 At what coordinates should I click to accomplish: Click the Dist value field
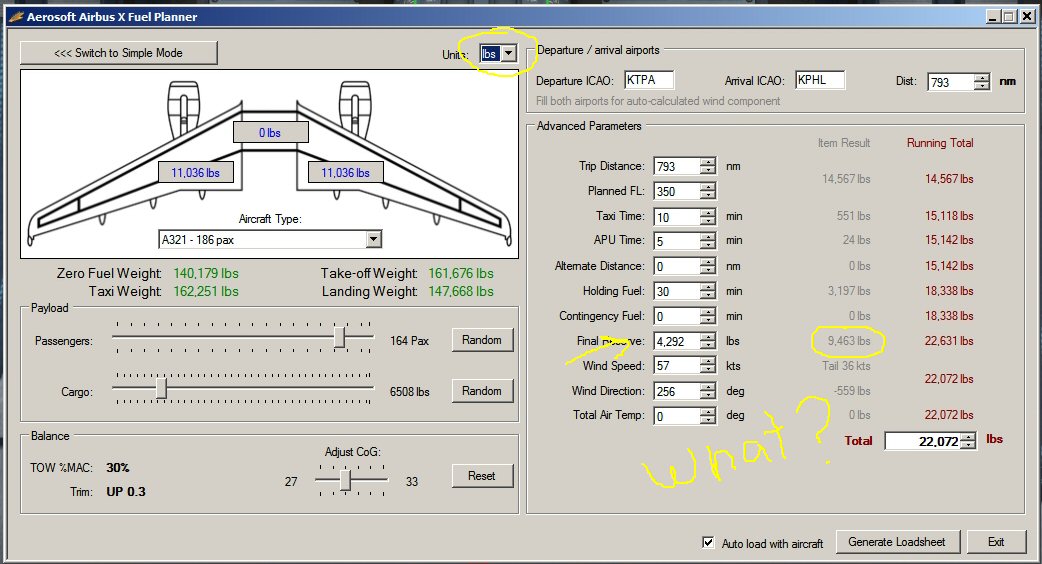[951, 82]
